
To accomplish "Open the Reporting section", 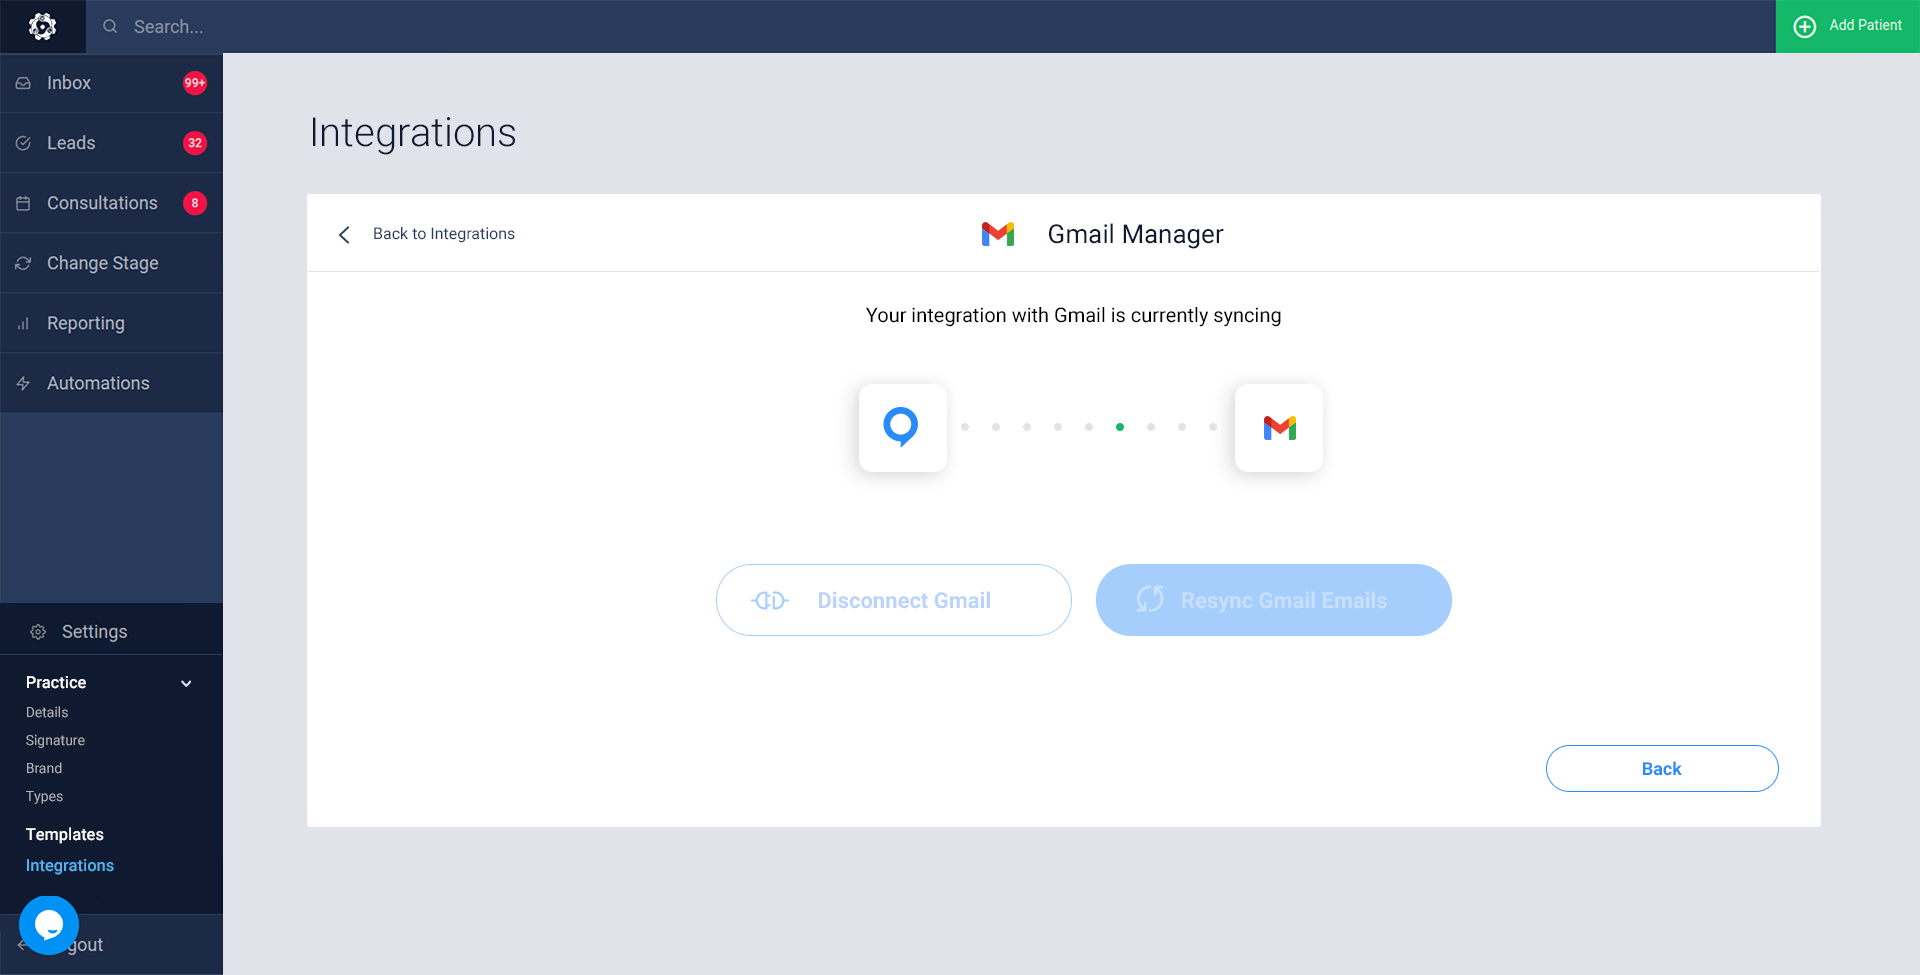I will [111, 323].
